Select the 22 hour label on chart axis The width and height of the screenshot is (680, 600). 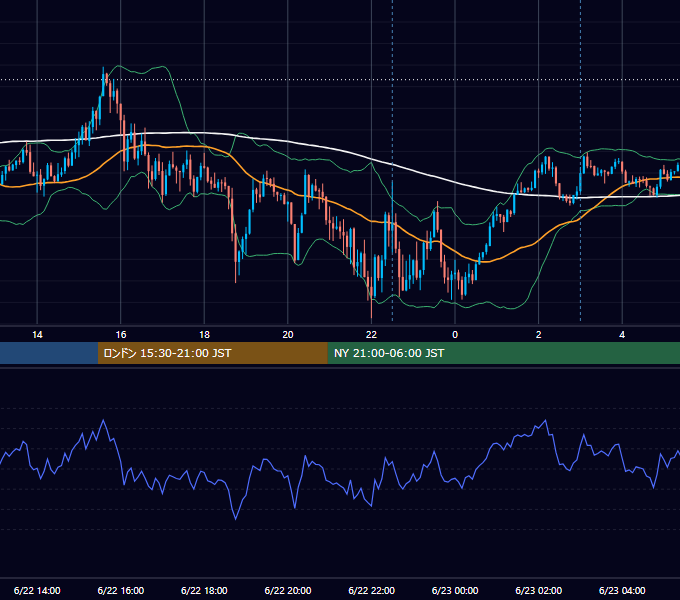coord(371,335)
